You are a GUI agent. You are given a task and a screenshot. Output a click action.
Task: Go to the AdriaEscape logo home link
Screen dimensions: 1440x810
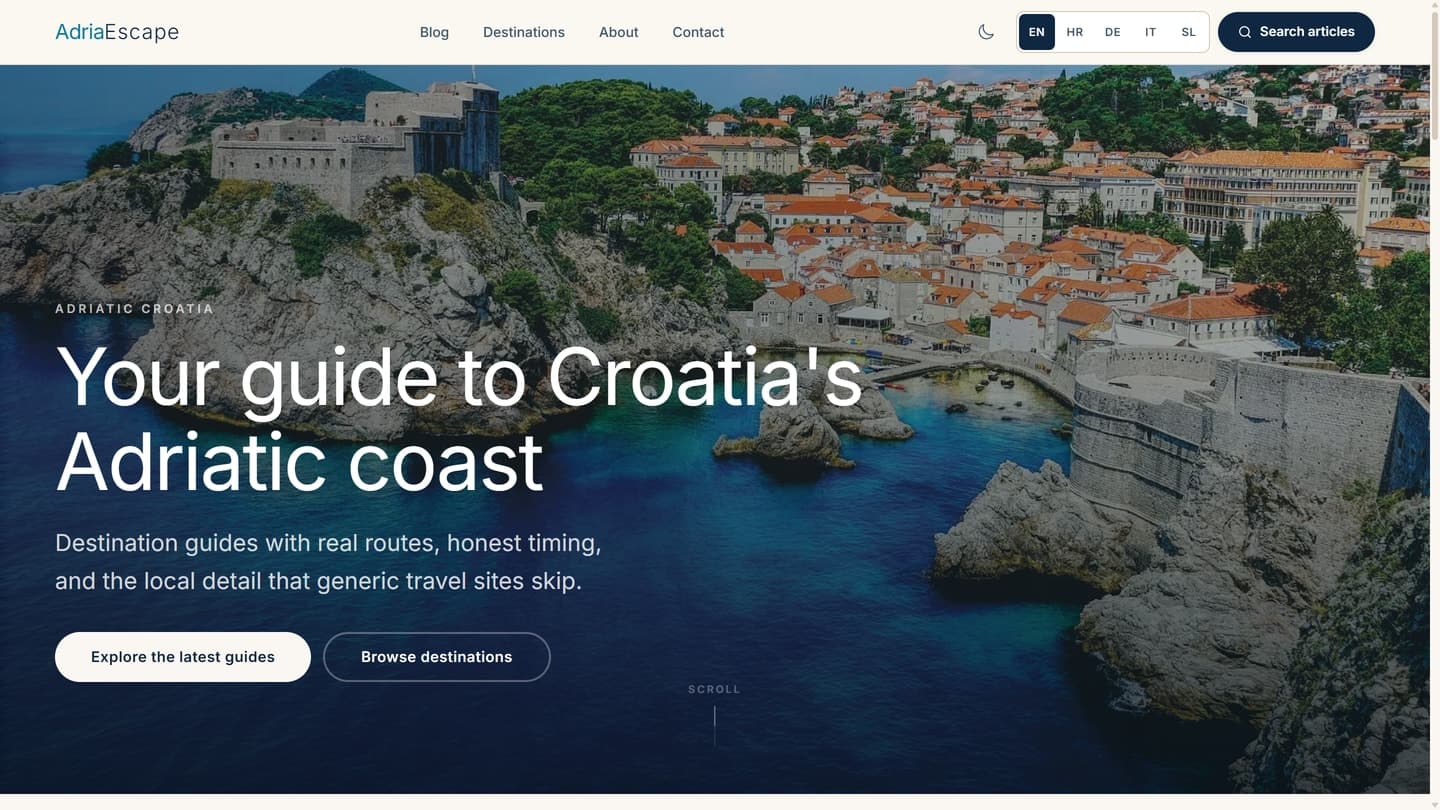[x=117, y=32]
